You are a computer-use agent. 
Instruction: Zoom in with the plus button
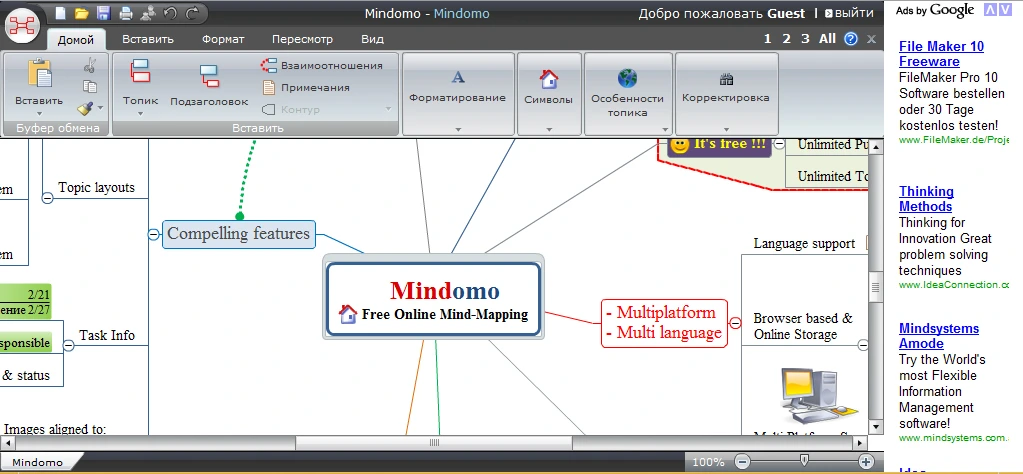[x=865, y=462]
